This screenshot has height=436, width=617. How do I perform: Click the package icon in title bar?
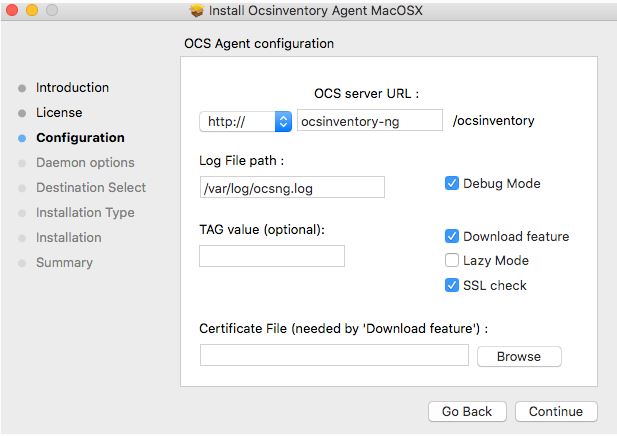point(196,11)
